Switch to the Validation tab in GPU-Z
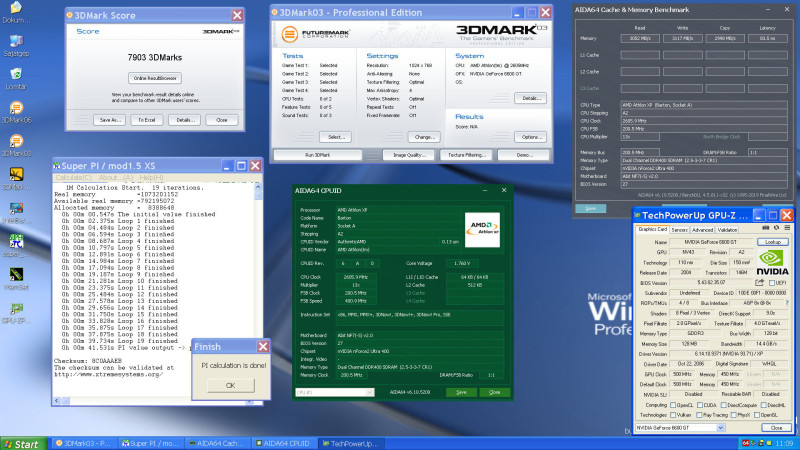The image size is (800, 450). point(727,230)
